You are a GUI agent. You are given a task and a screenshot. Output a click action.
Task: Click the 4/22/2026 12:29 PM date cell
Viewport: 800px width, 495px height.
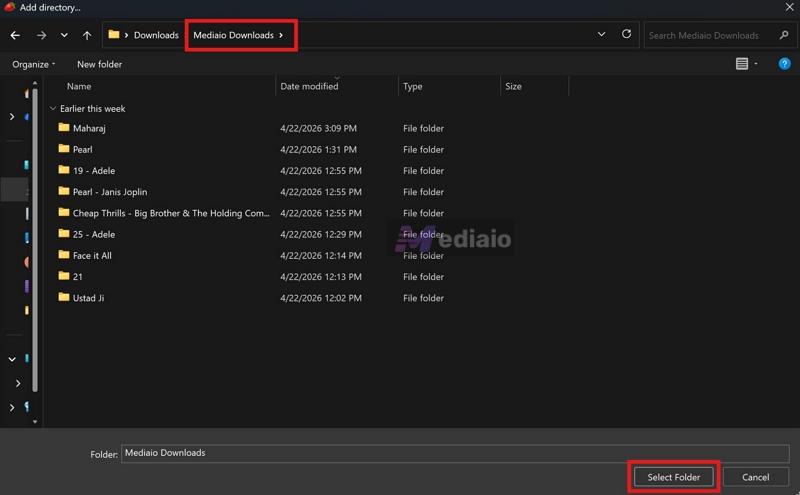pyautogui.click(x=321, y=234)
